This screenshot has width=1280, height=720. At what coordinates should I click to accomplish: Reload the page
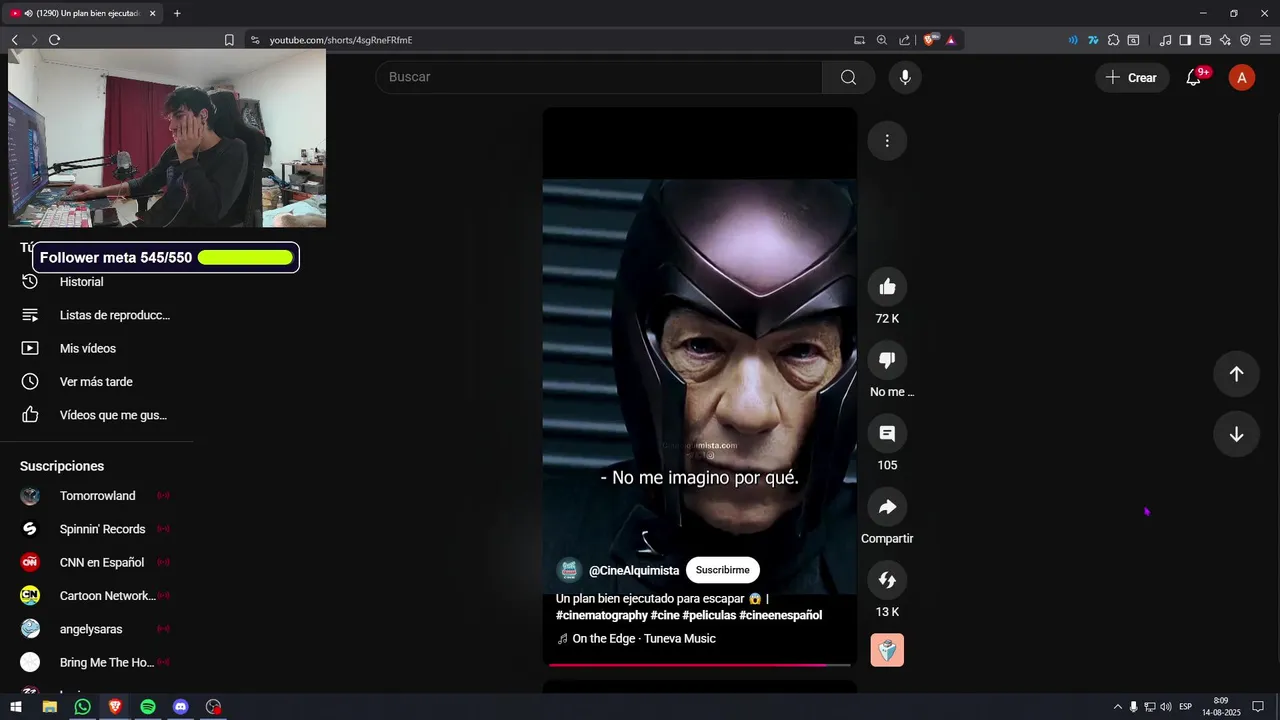pyautogui.click(x=54, y=40)
